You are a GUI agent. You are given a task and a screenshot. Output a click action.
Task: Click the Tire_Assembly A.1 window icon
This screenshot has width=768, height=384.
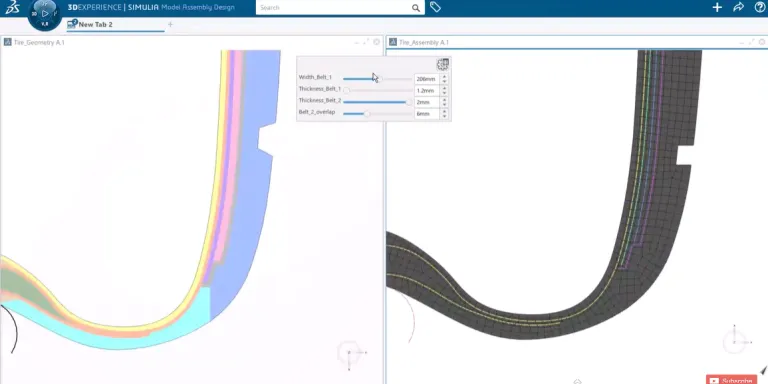393,42
